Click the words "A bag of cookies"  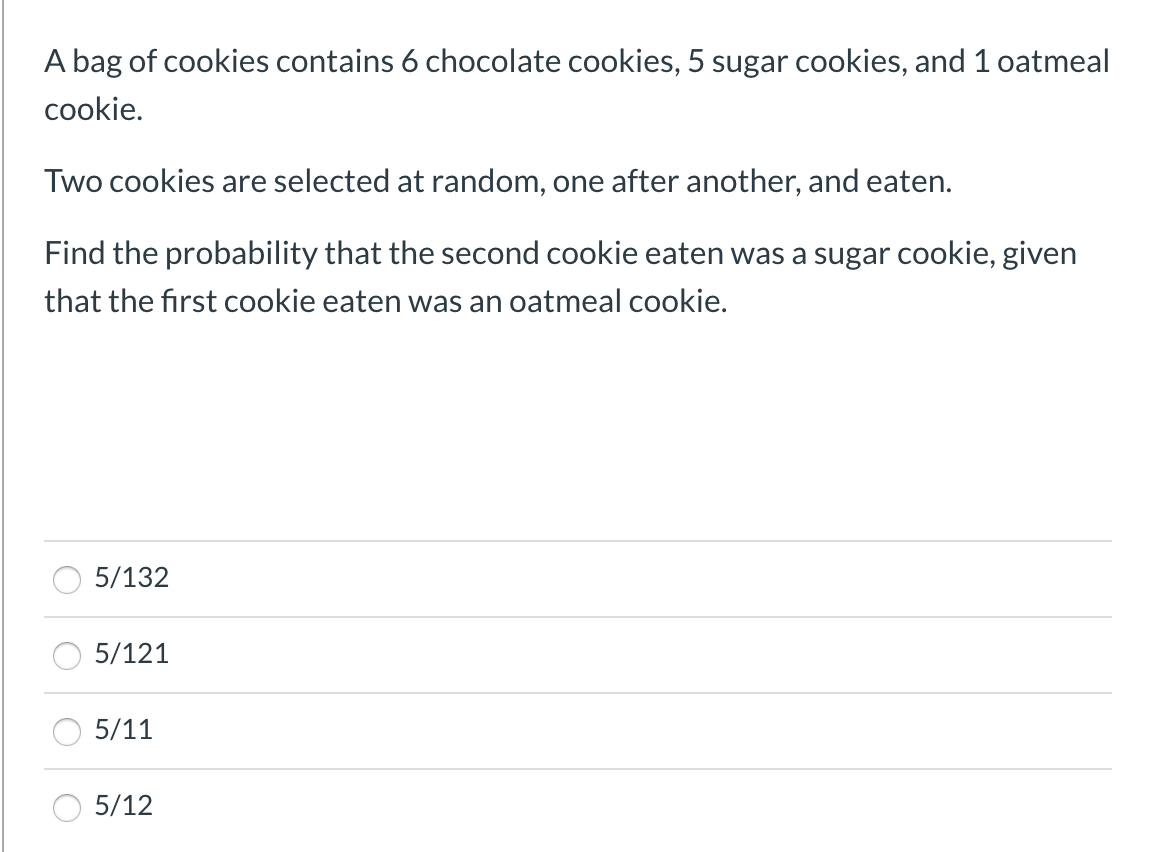(x=156, y=62)
